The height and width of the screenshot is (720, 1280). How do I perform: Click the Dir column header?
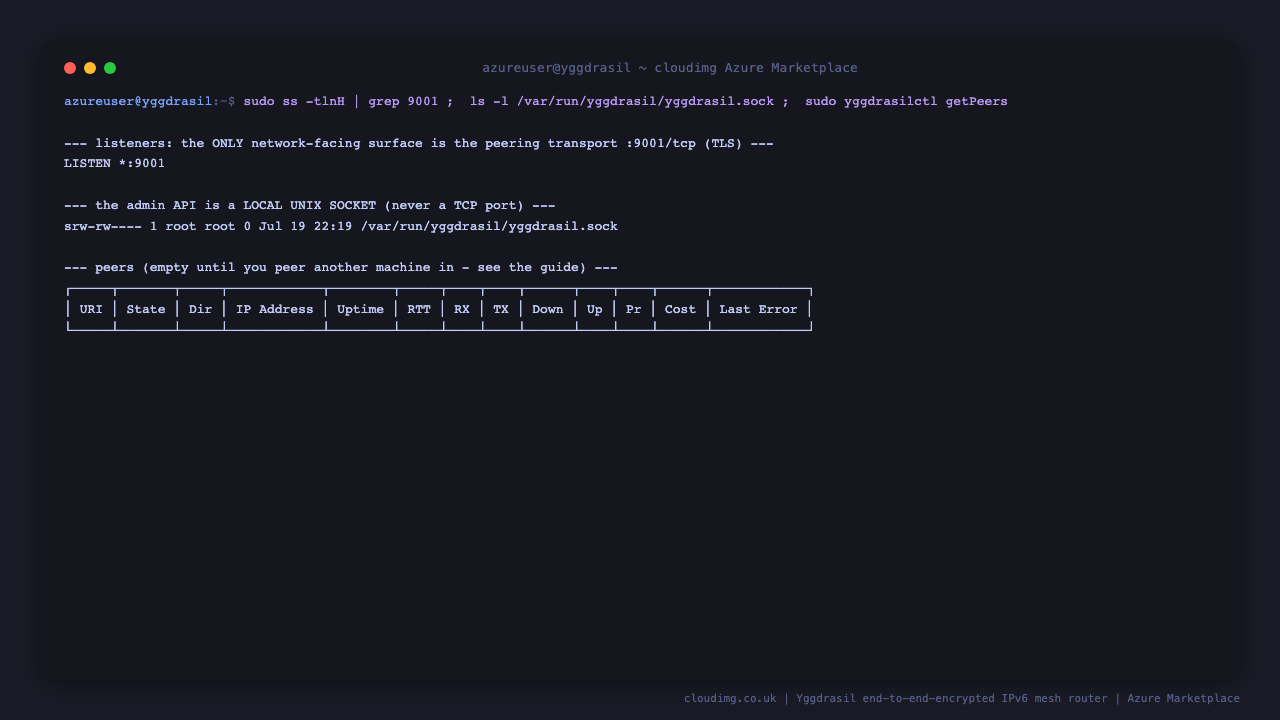(200, 309)
